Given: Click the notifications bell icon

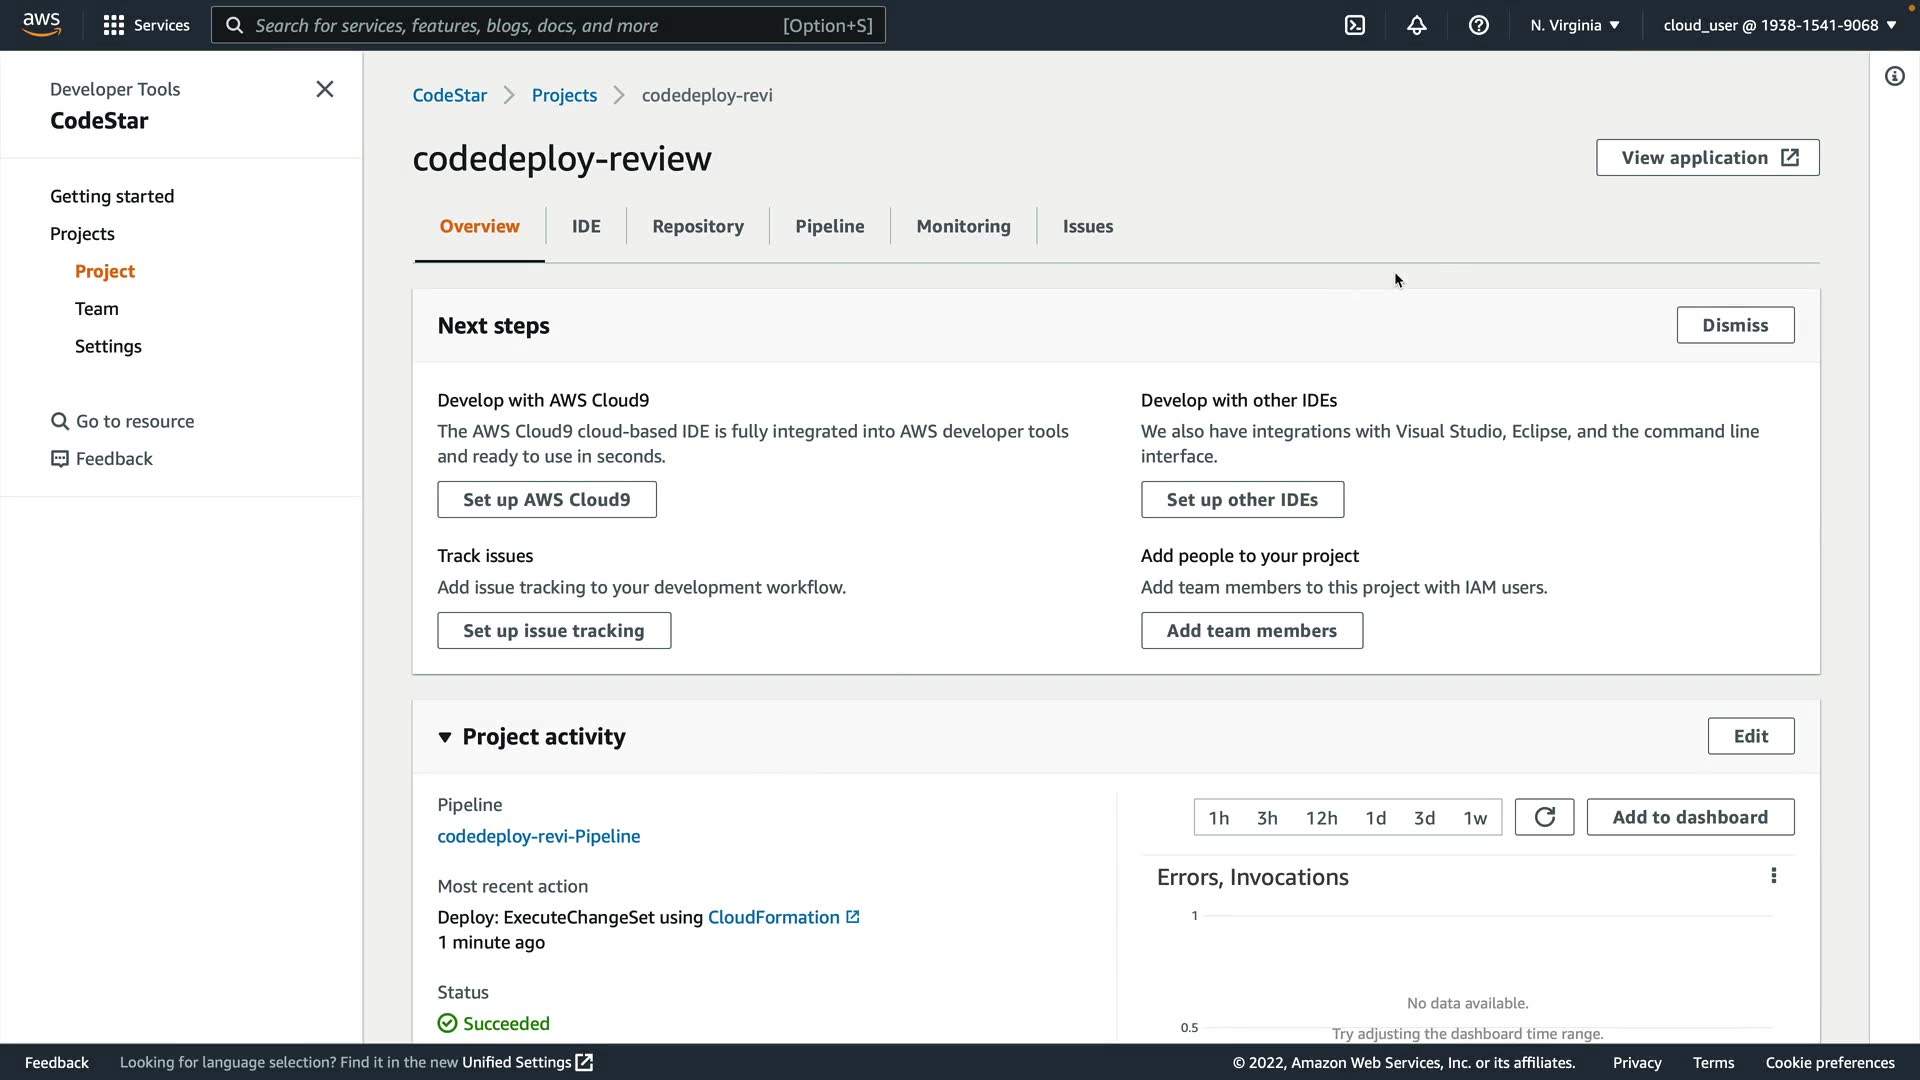Looking at the screenshot, I should (1417, 25).
